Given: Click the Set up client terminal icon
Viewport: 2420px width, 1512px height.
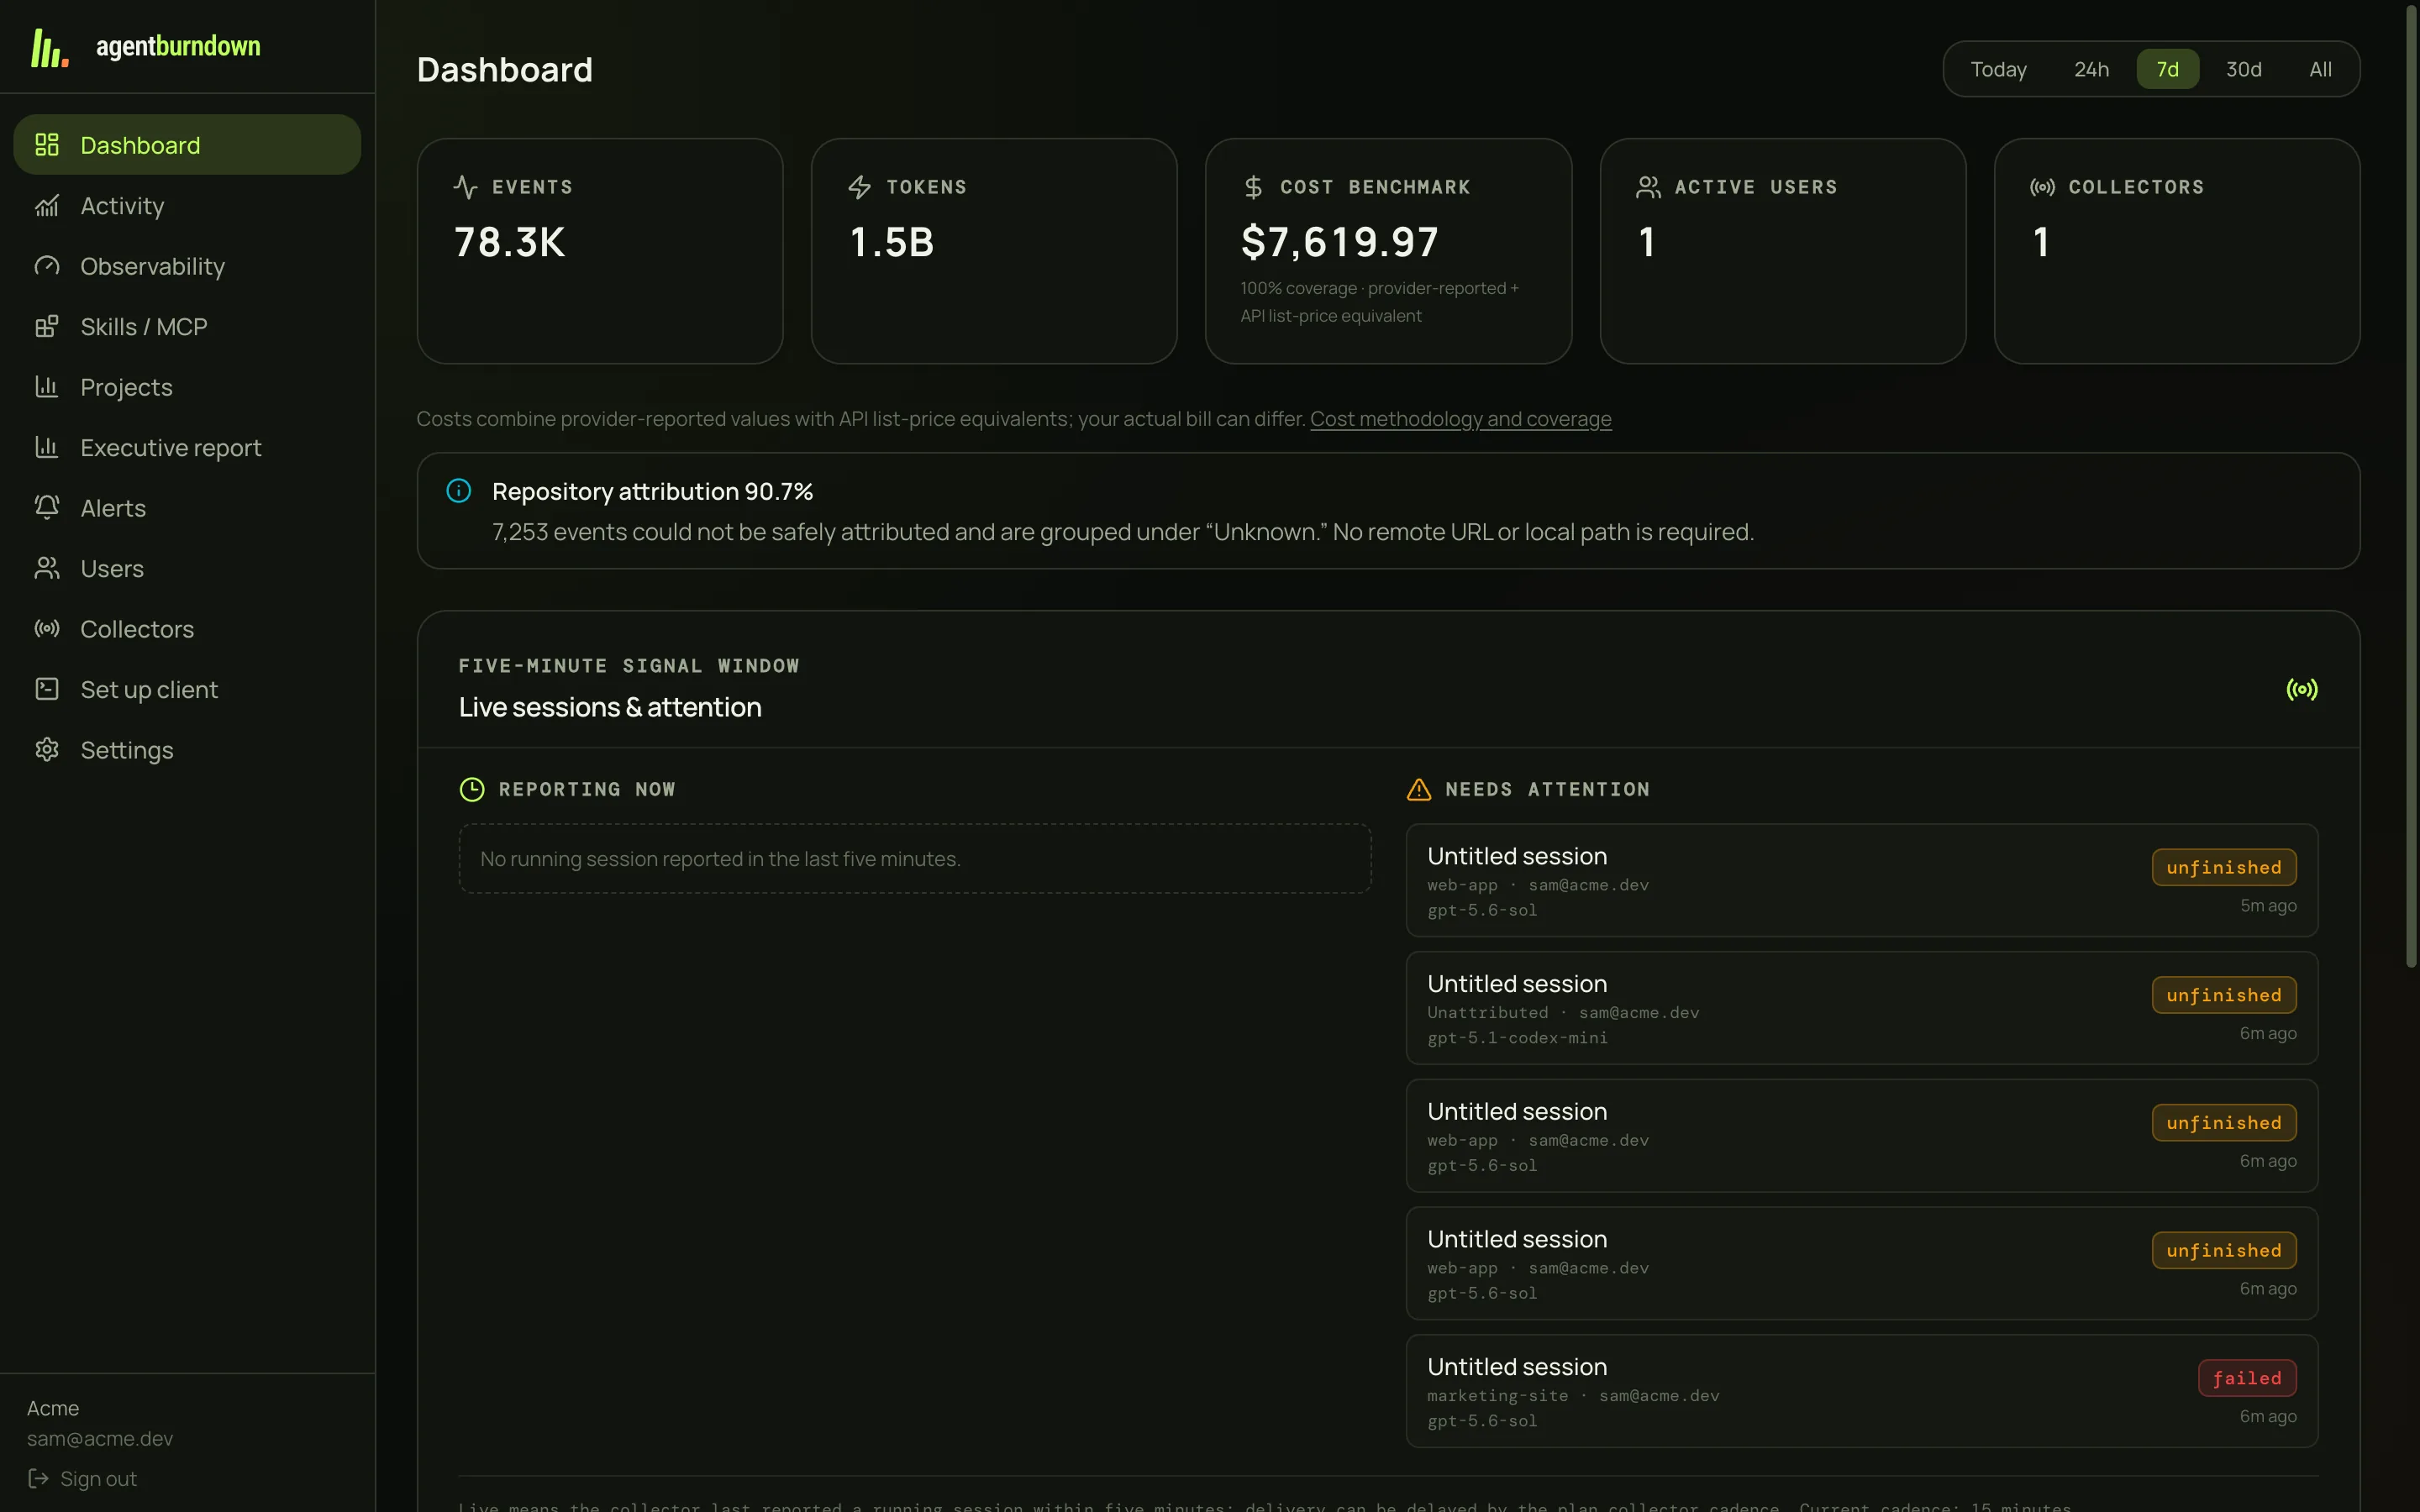Looking at the screenshot, I should [47, 689].
